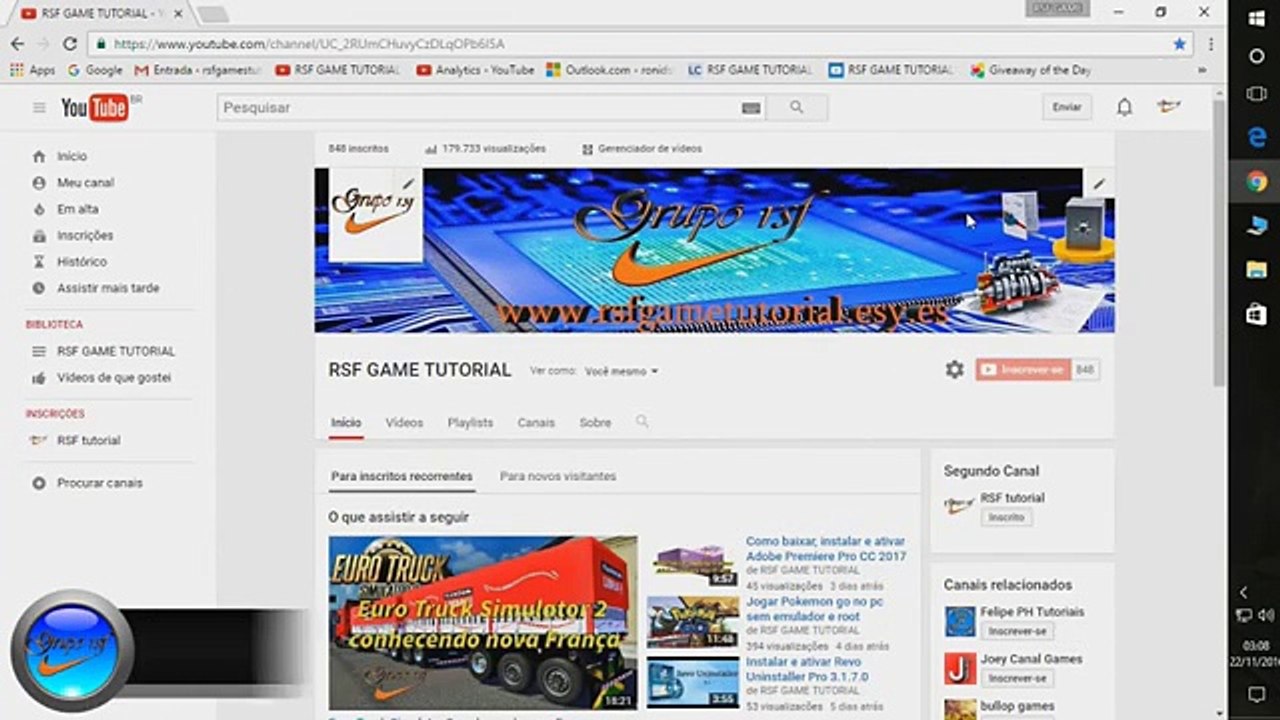Image resolution: width=1280 pixels, height=720 pixels.
Task: Switch to the Vídeos tab
Action: (x=404, y=423)
